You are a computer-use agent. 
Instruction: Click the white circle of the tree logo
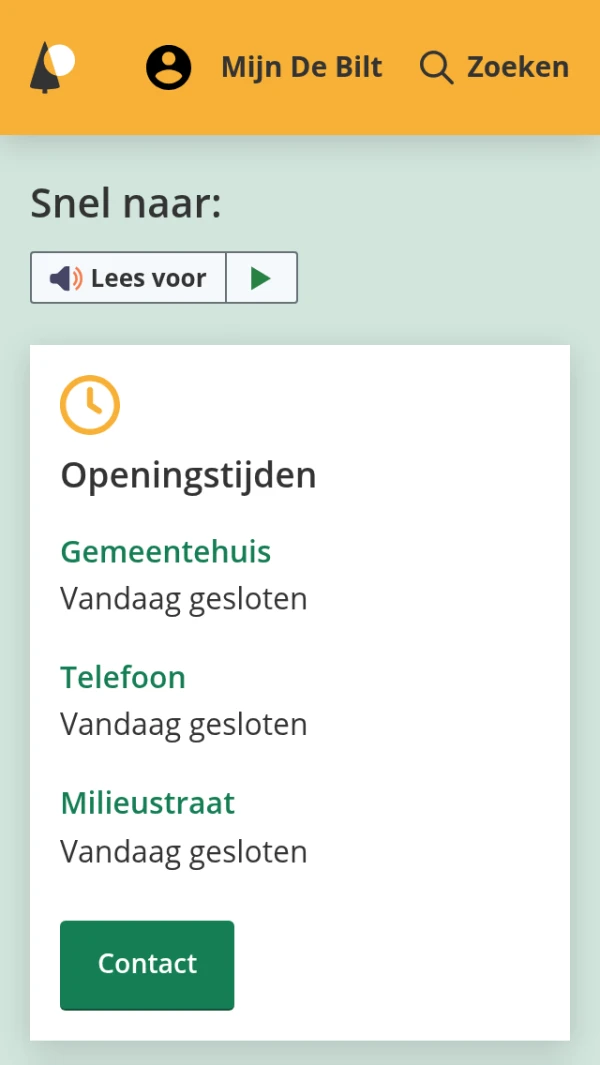coord(60,61)
